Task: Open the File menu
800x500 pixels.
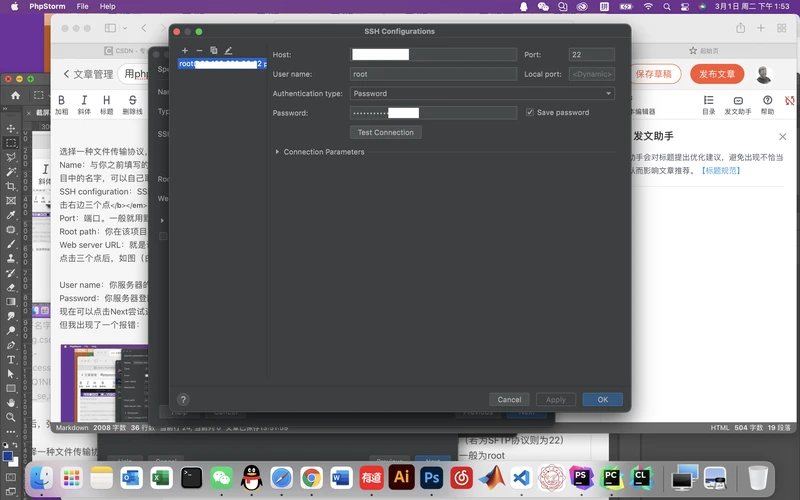Action: (83, 6)
